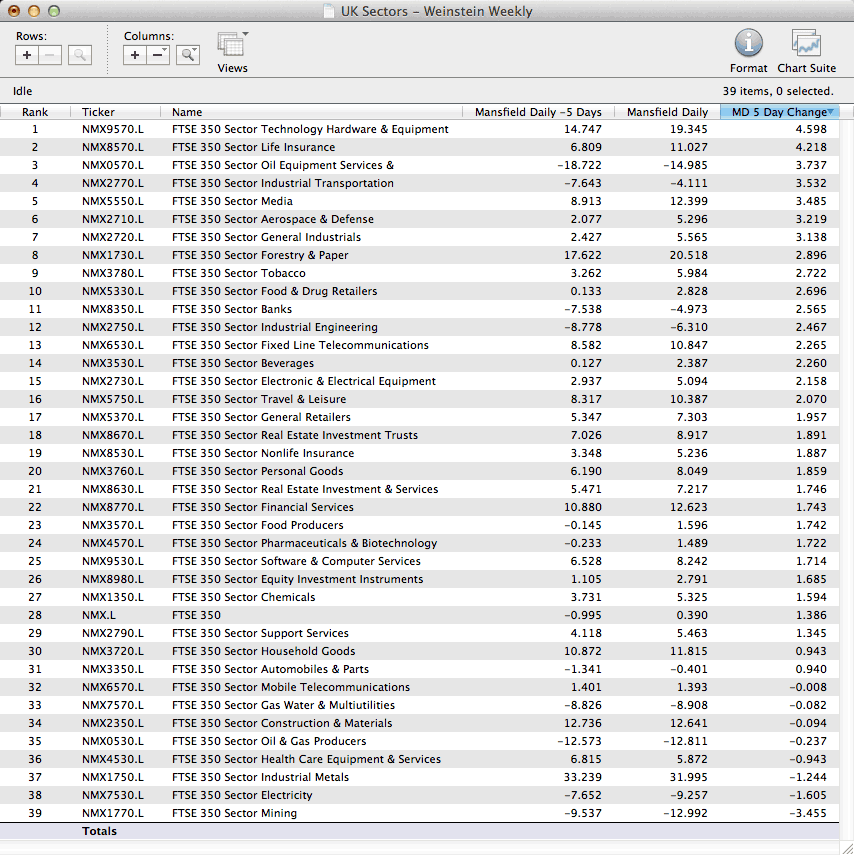This screenshot has height=855, width=854.
Task: Click the remove row minus button
Action: coord(50,56)
